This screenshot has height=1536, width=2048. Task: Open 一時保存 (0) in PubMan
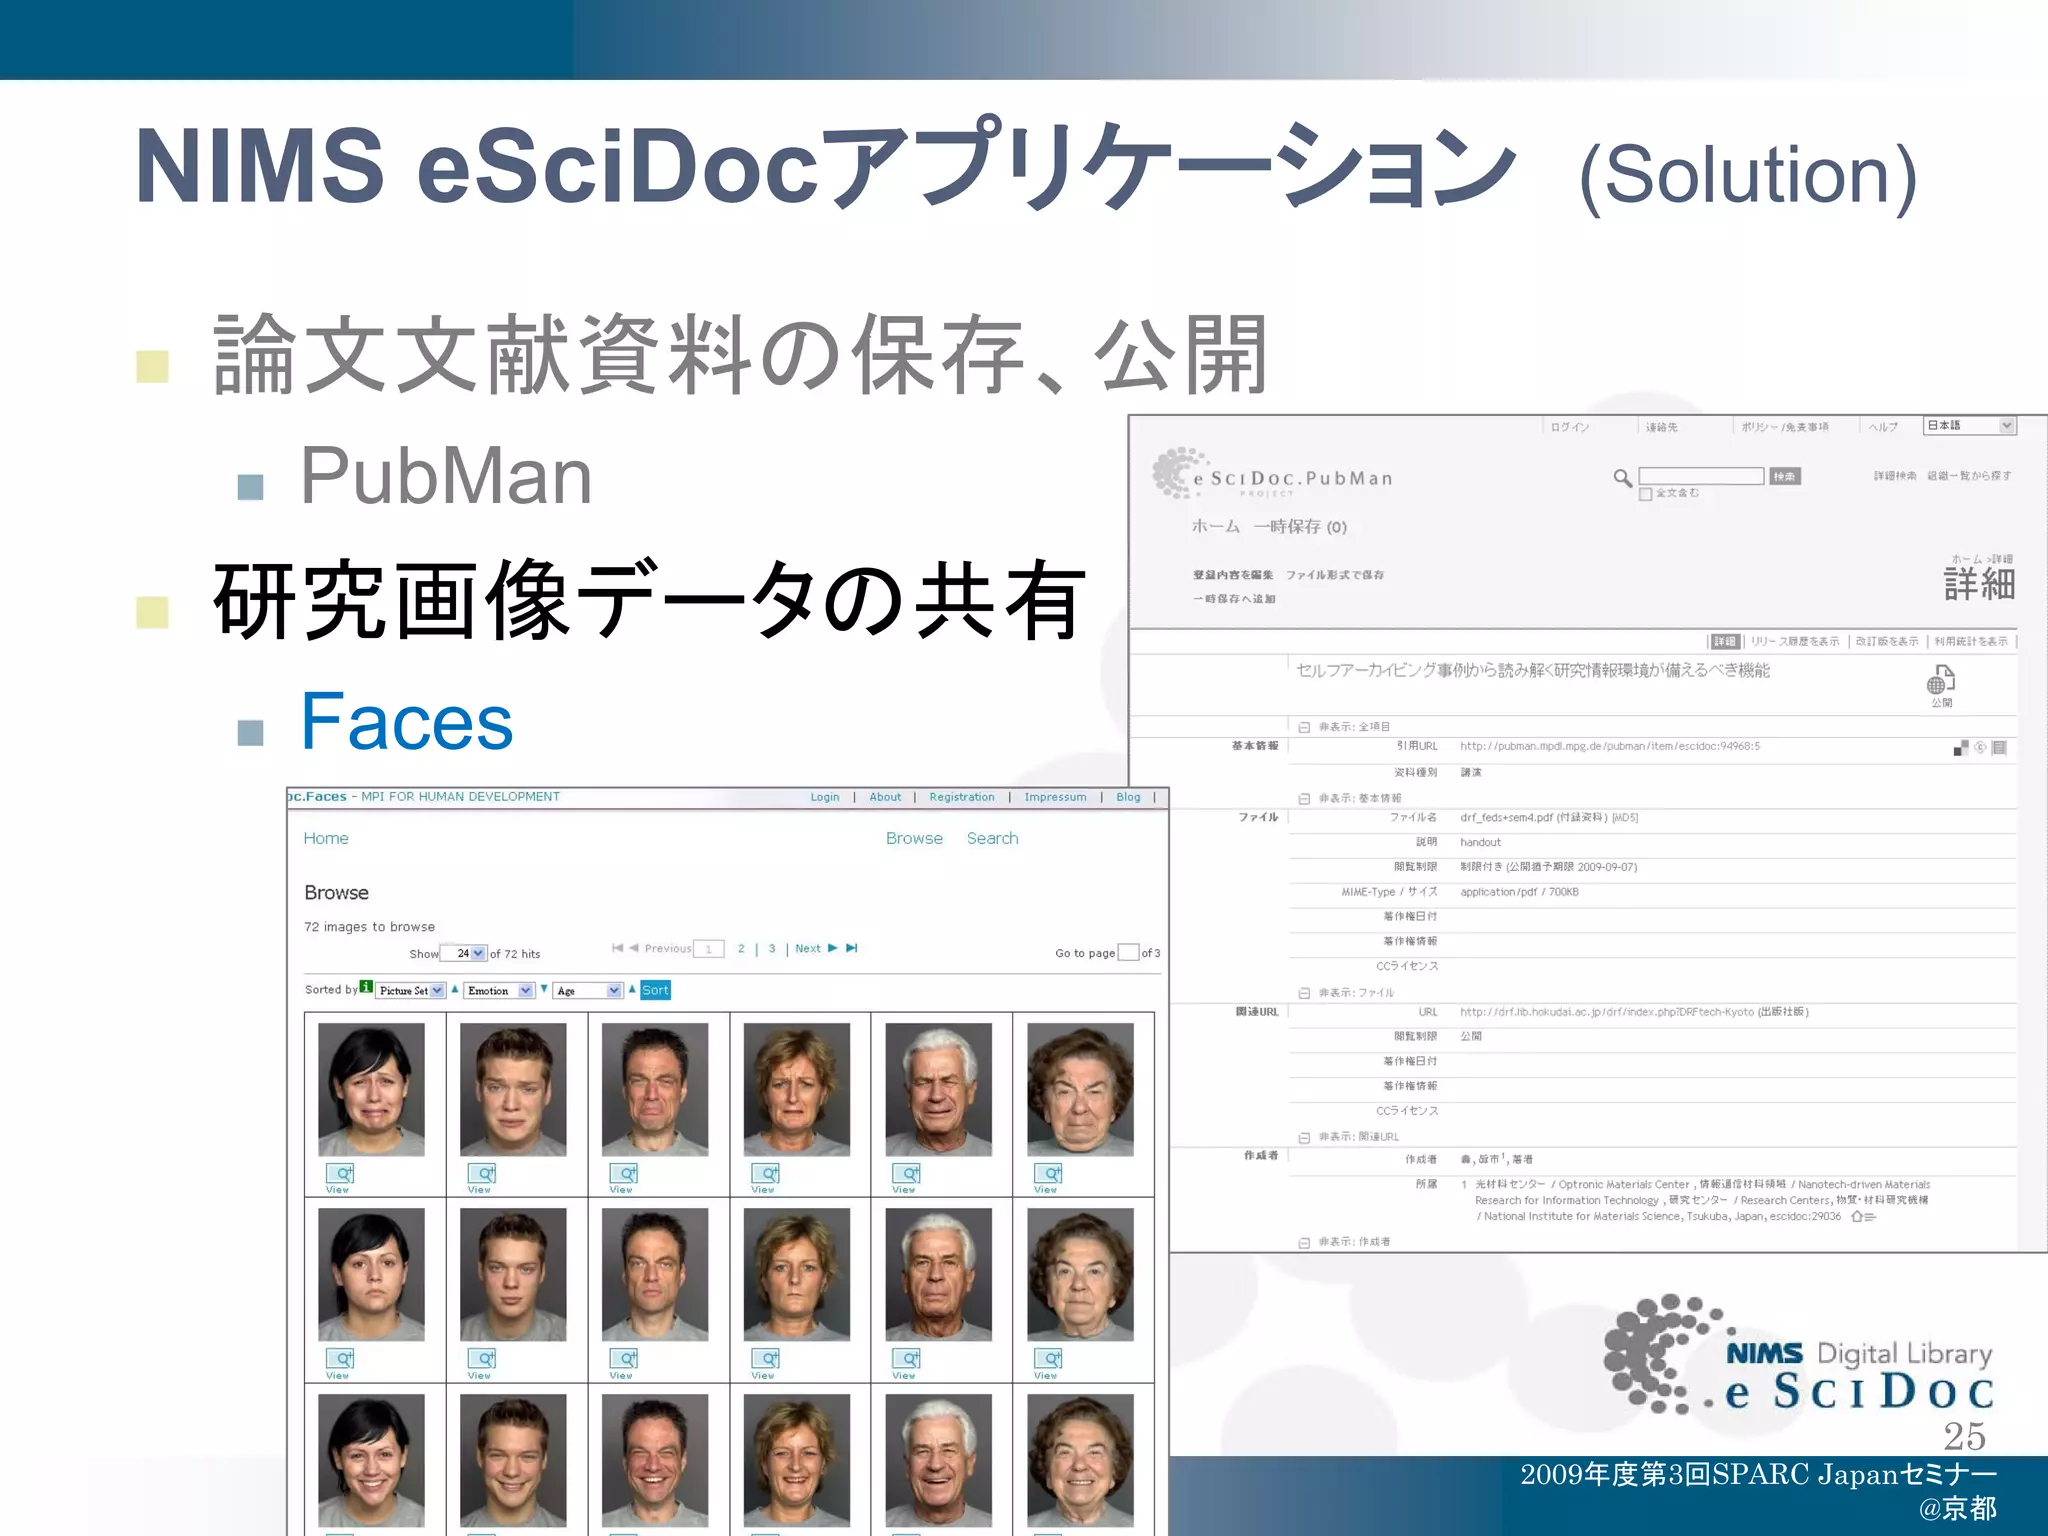tap(1300, 526)
